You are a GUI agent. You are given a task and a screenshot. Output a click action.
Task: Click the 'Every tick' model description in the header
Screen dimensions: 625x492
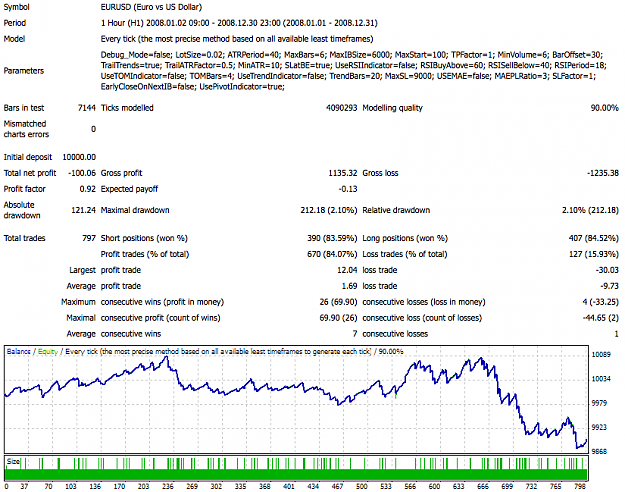[237, 39]
